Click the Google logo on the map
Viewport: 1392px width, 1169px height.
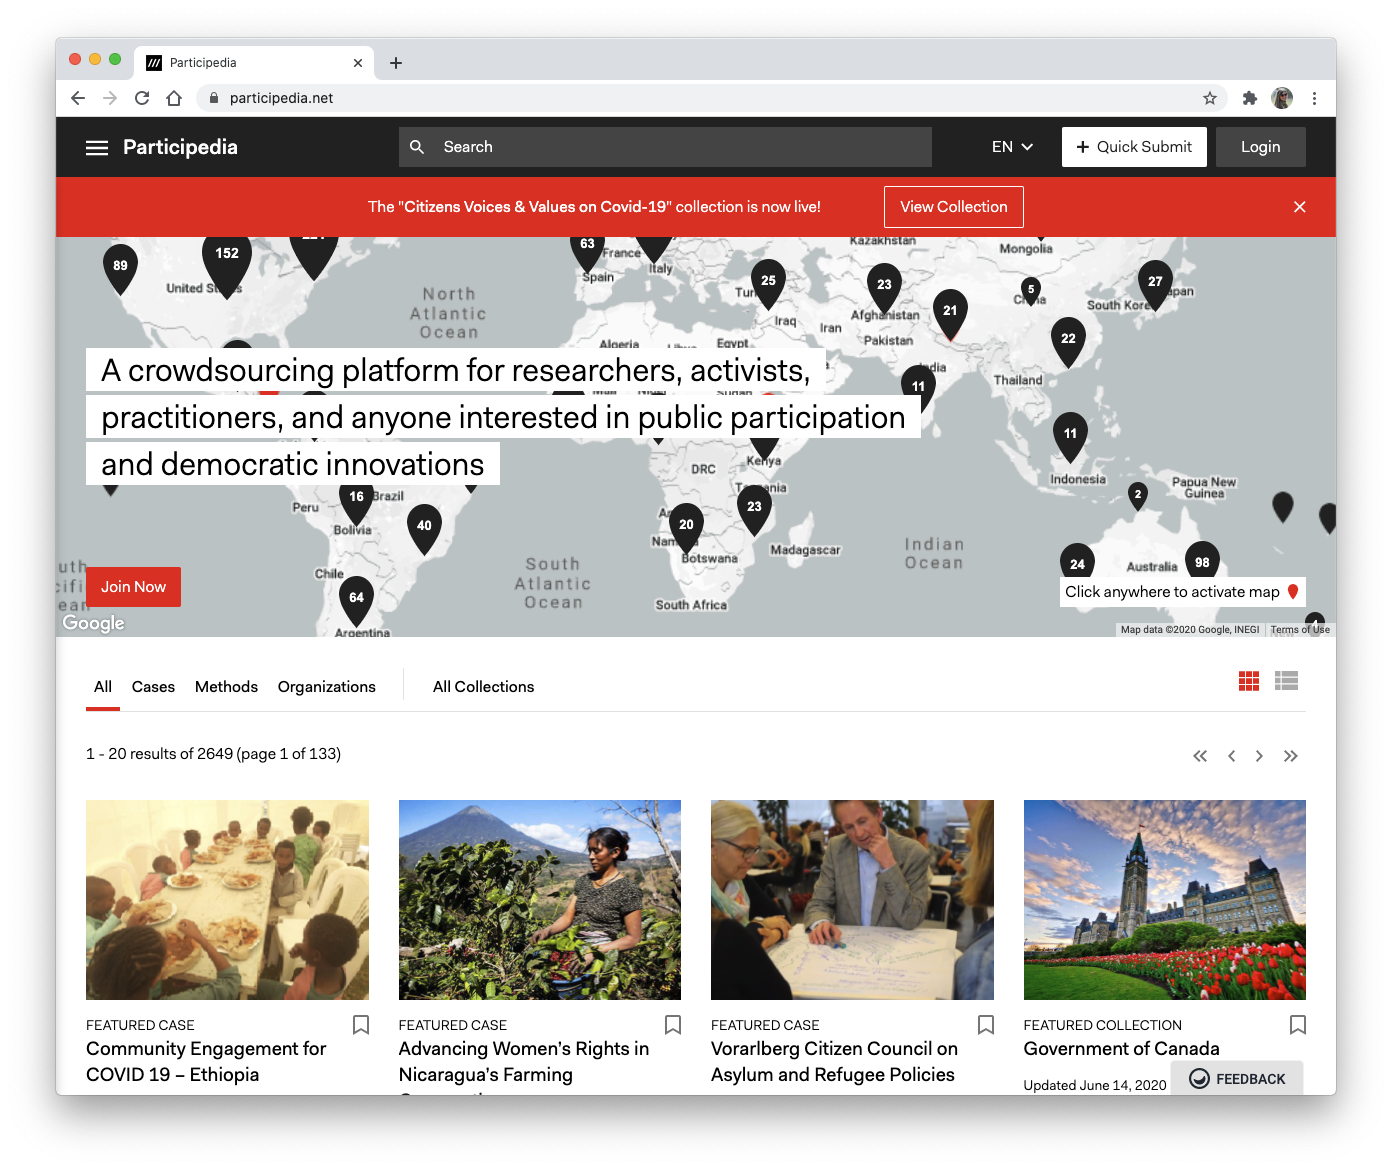[93, 623]
